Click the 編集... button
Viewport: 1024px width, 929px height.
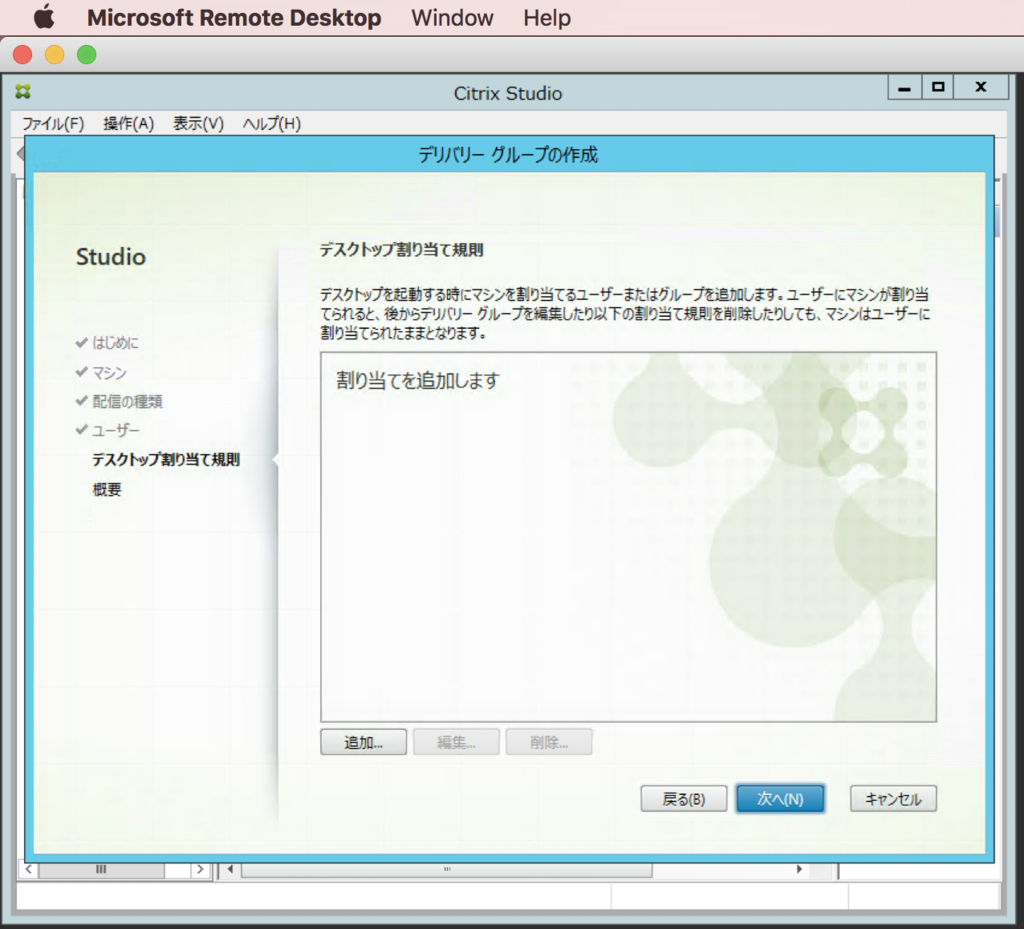coord(456,742)
